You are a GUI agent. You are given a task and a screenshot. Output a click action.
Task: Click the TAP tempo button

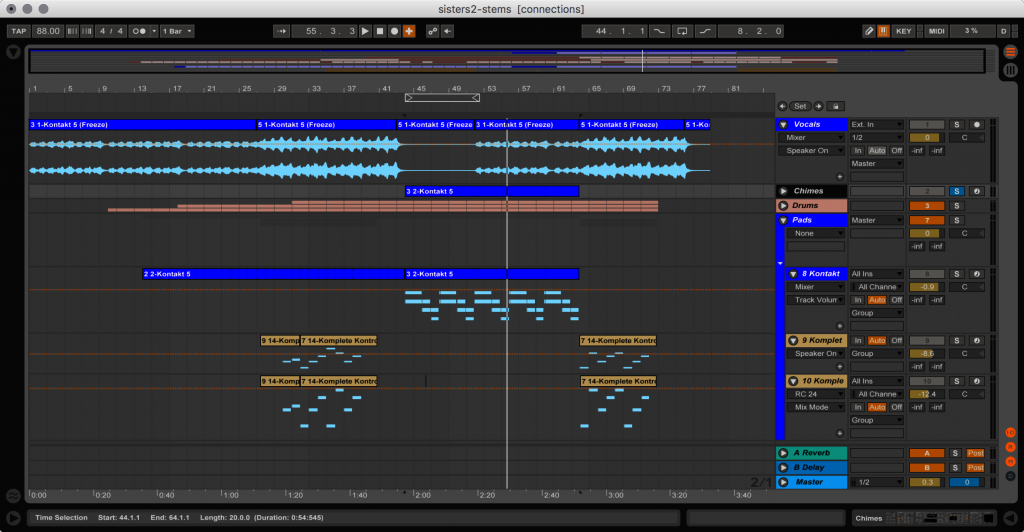tap(18, 31)
